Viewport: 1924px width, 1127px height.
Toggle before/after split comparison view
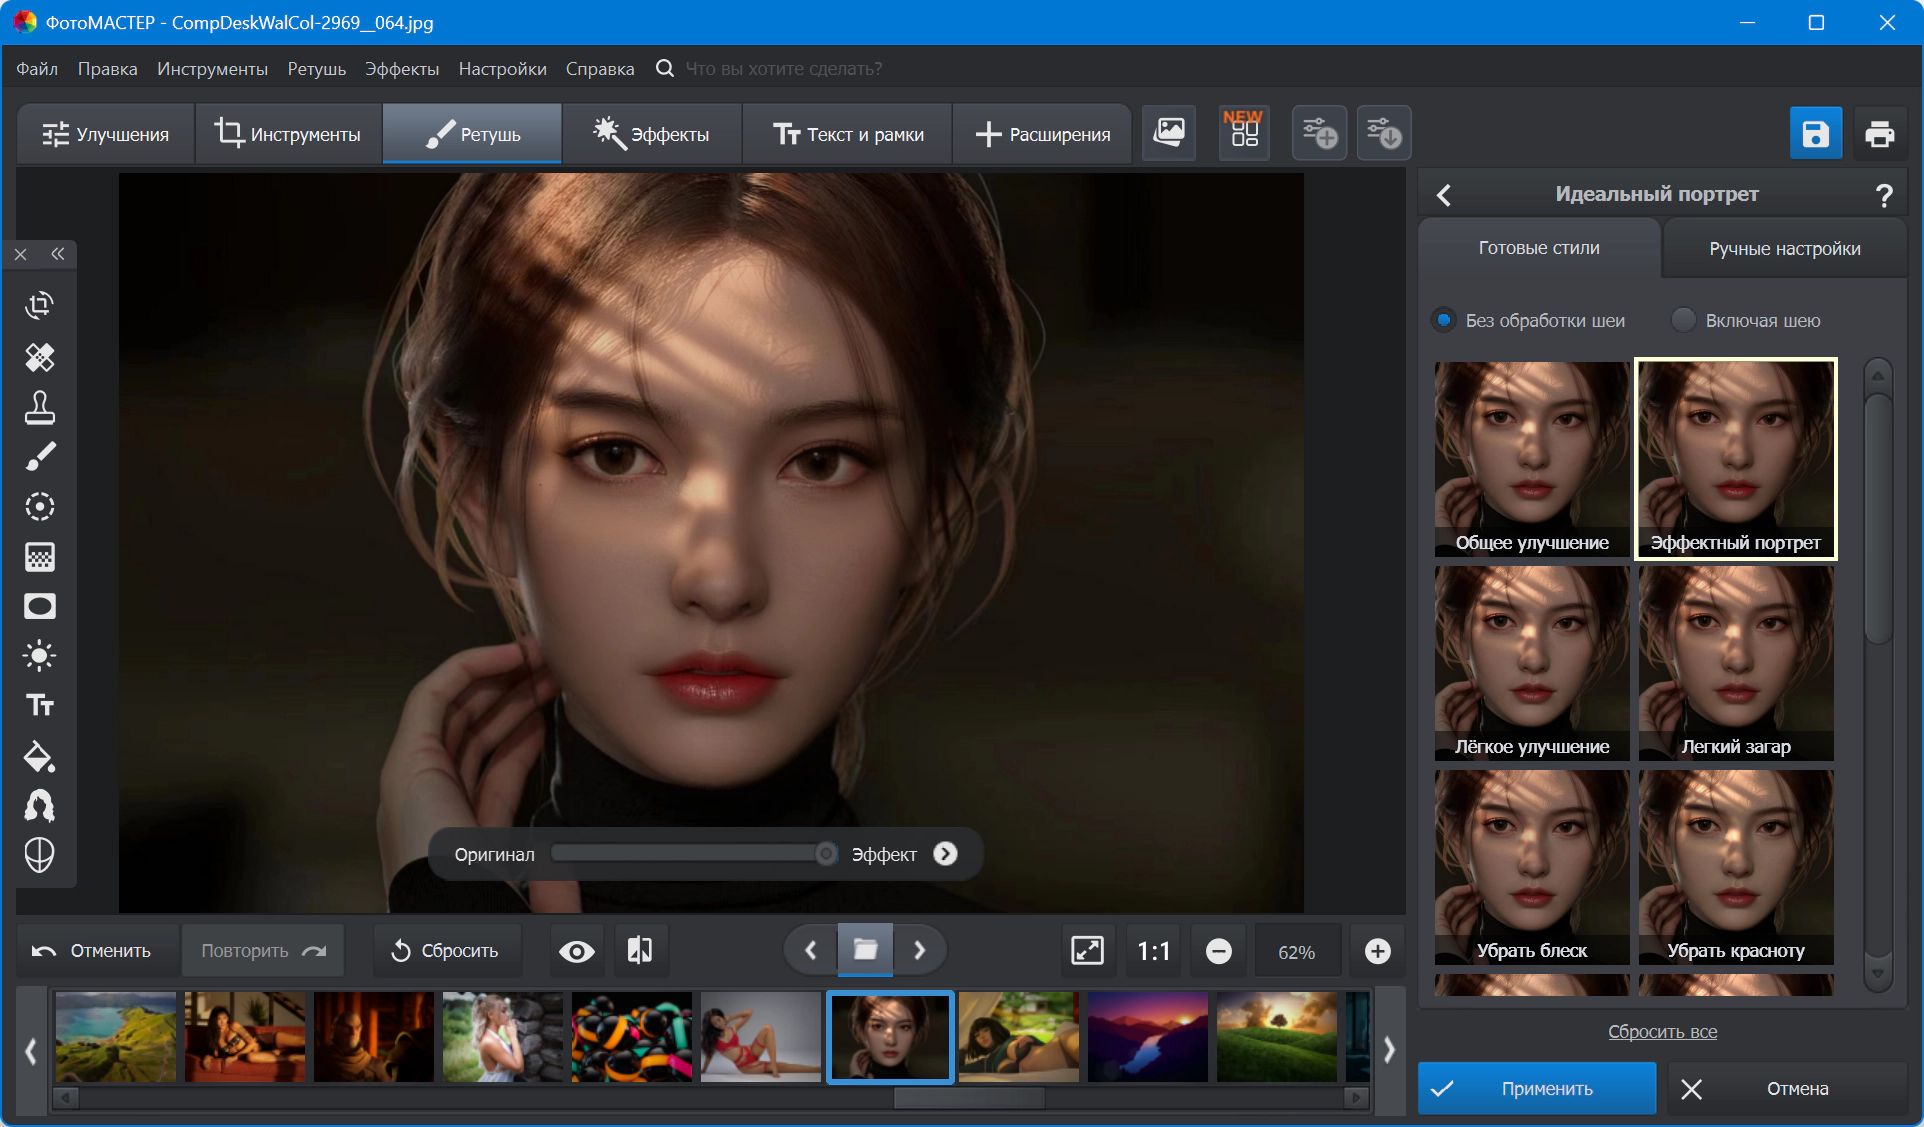tap(640, 950)
